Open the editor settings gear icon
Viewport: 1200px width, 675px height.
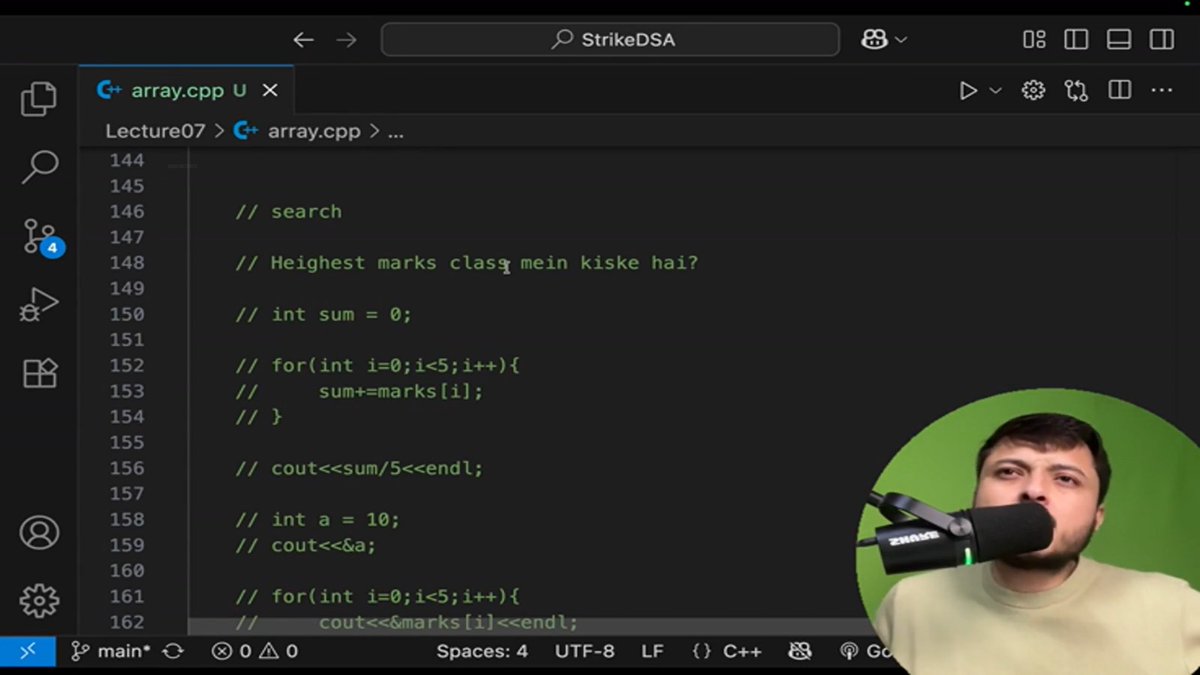coord(1033,91)
